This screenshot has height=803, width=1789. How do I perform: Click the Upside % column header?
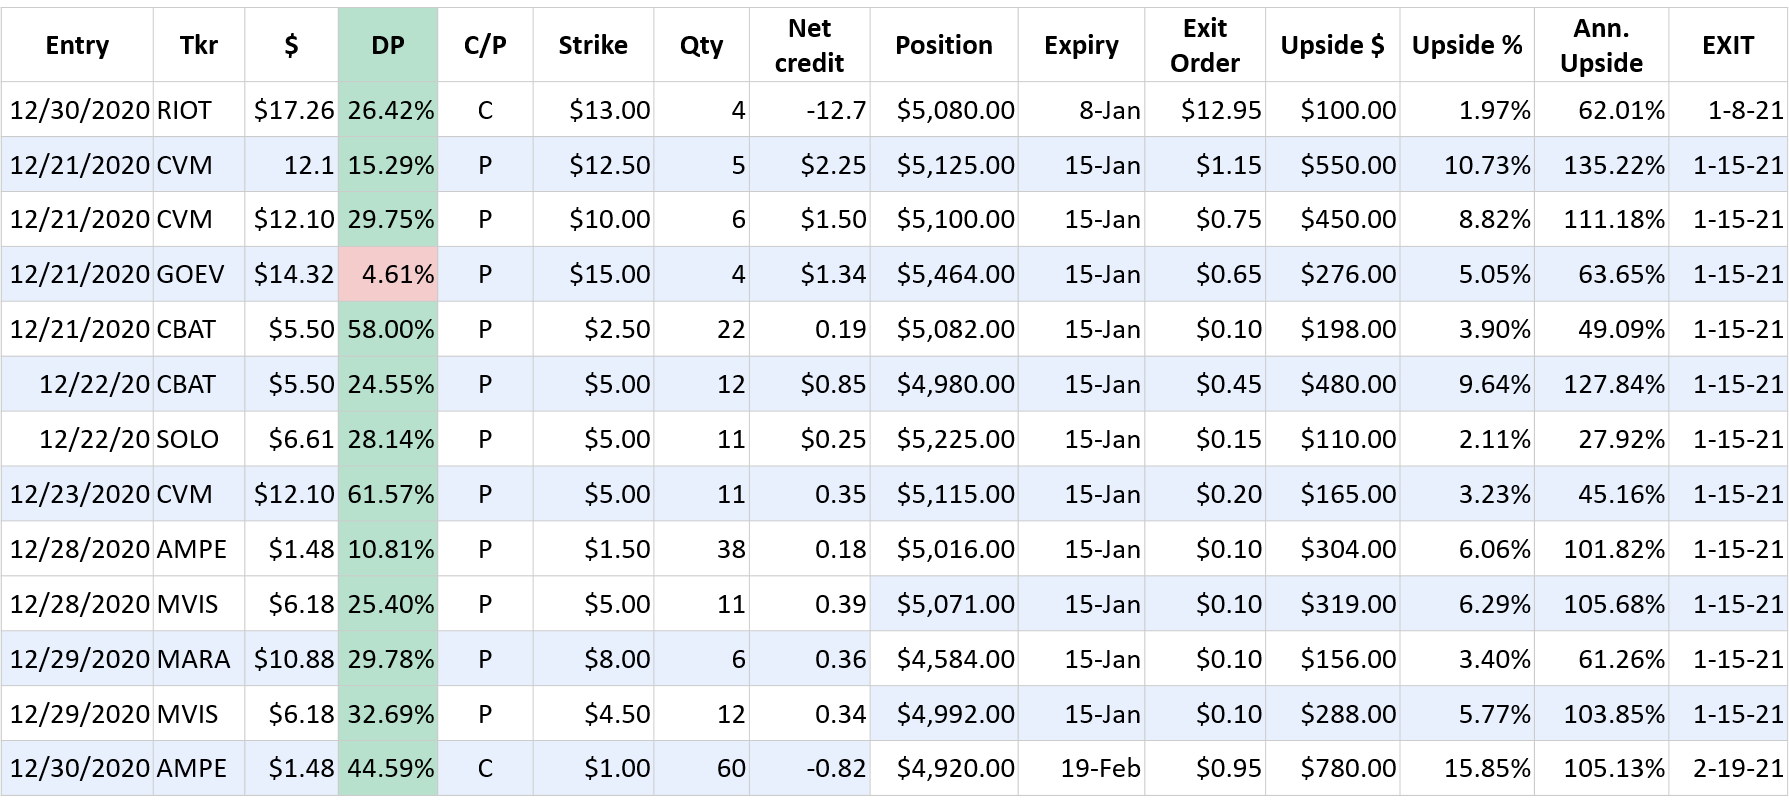click(x=1467, y=45)
